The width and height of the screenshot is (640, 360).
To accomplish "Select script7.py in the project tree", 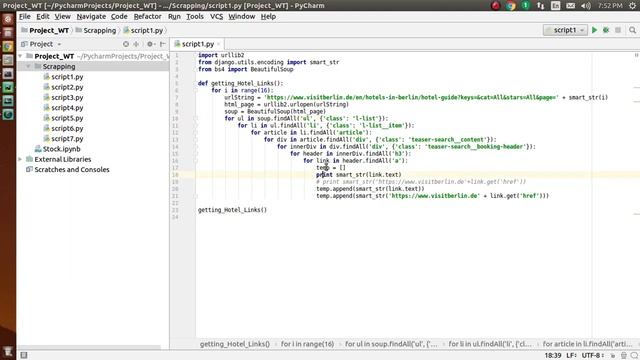I will [67, 139].
